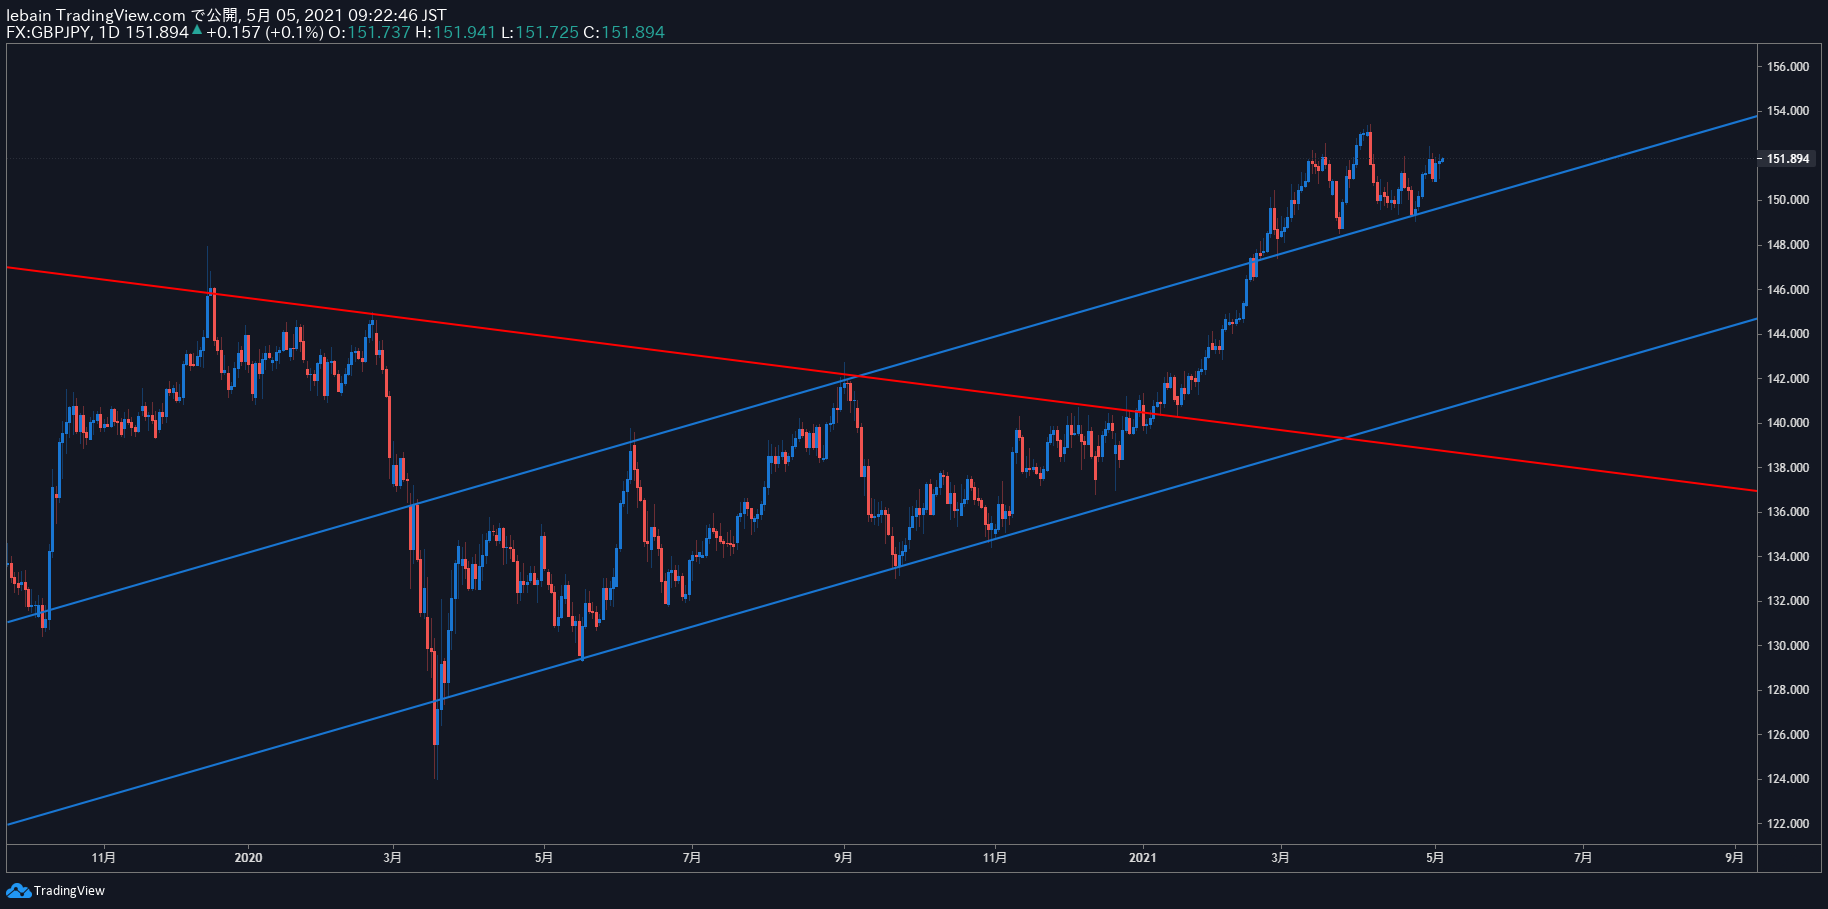Screen dimensions: 1828x909
Task: Click the 2021 time axis label
Action: coord(1142,858)
